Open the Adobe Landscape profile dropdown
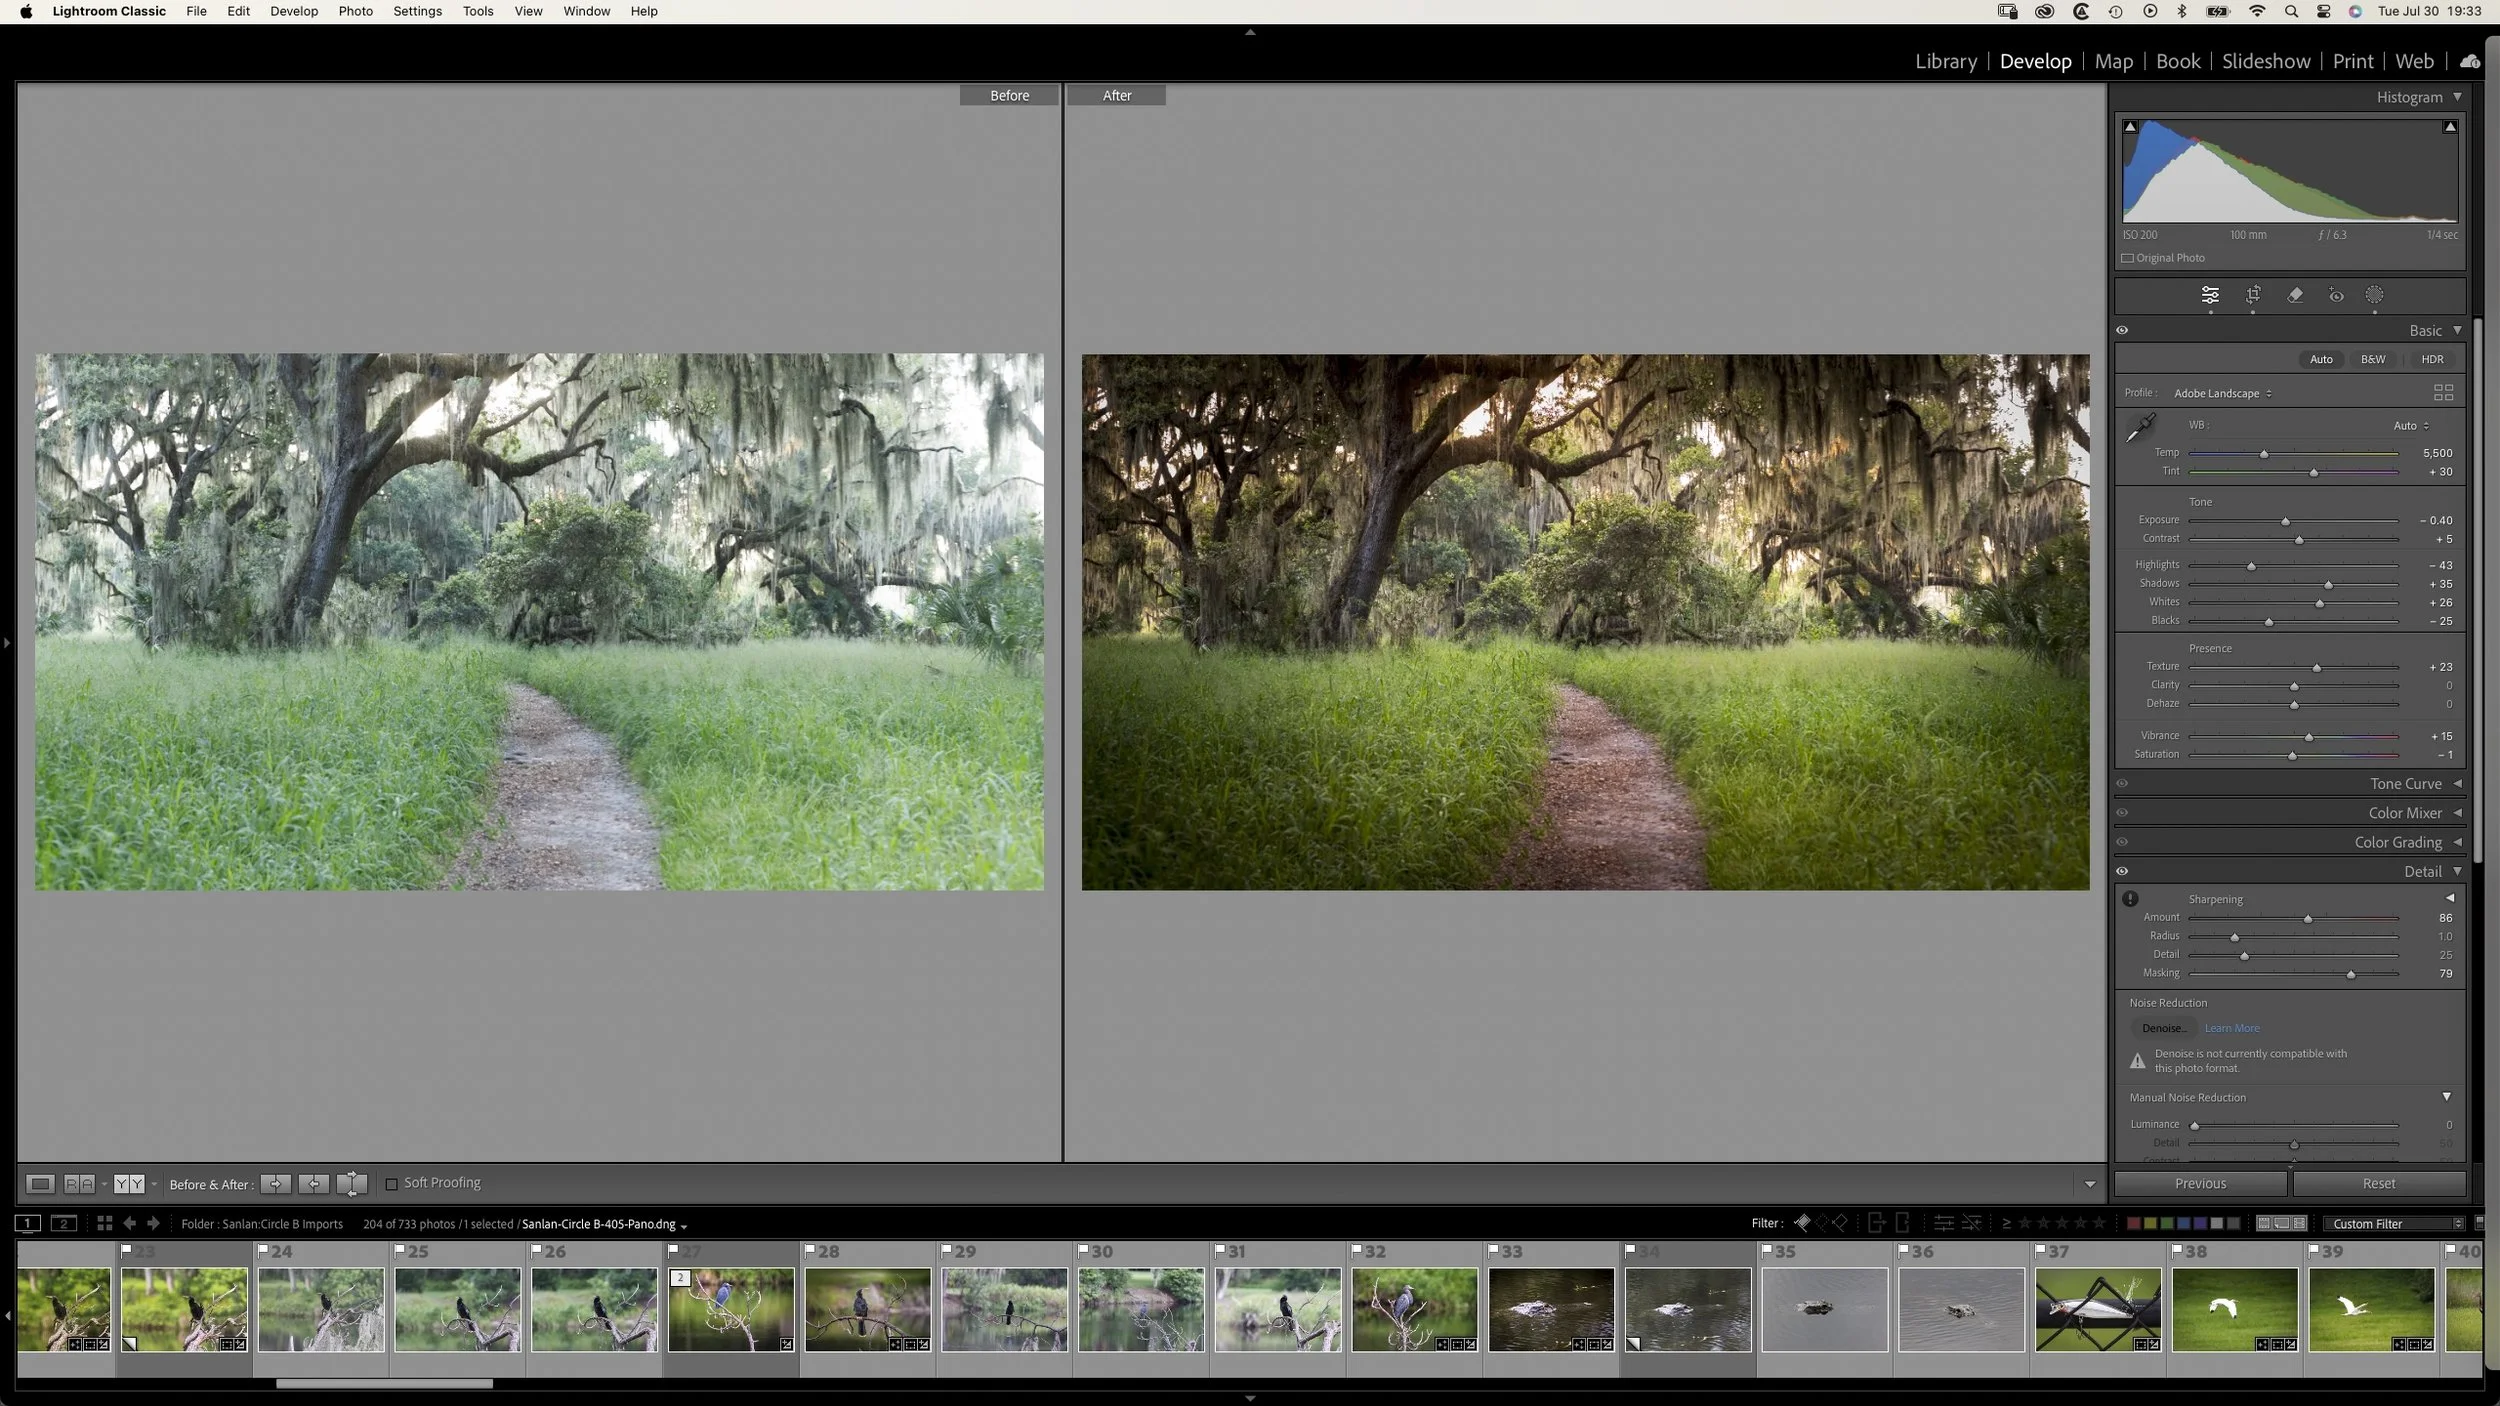Screen dimensions: 2500x1406 [2222, 393]
